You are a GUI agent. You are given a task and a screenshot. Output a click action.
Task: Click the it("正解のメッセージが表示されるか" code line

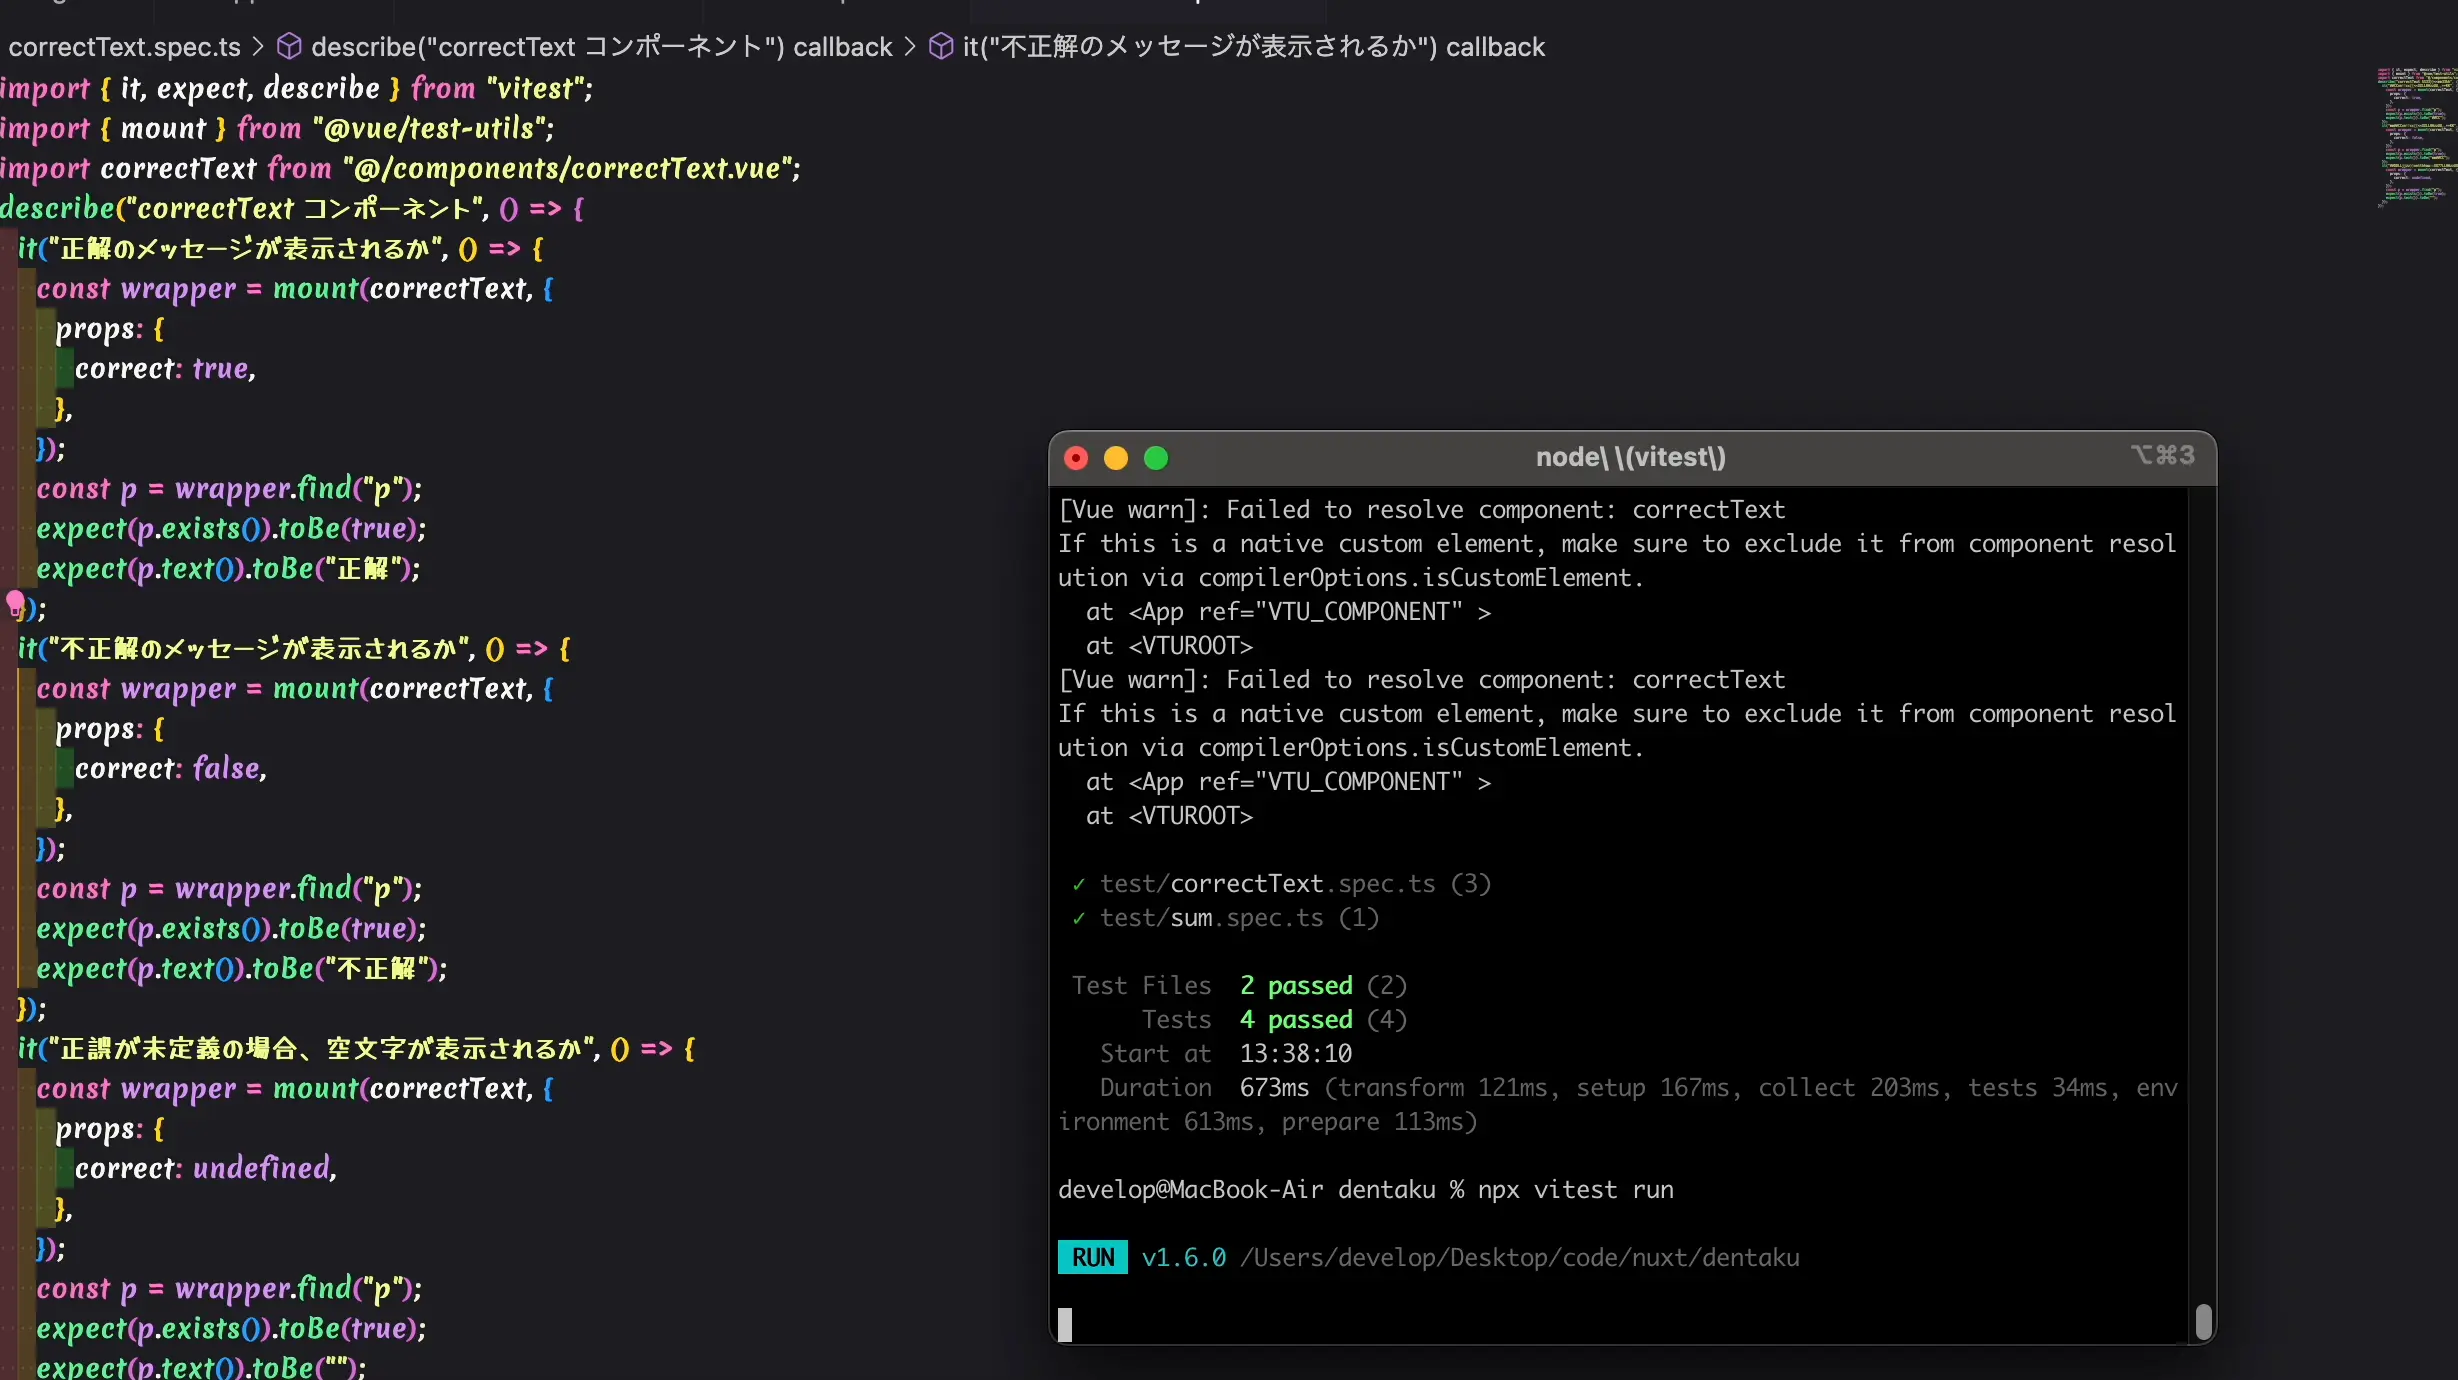coord(281,249)
